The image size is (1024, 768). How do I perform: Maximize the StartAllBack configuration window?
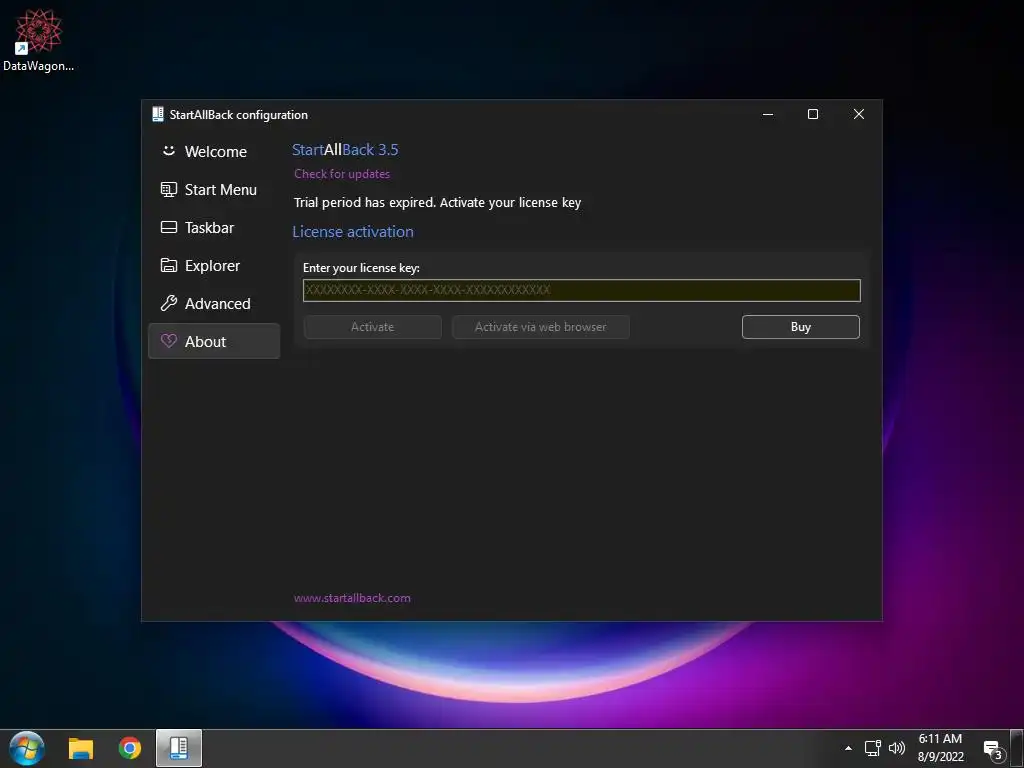click(813, 114)
